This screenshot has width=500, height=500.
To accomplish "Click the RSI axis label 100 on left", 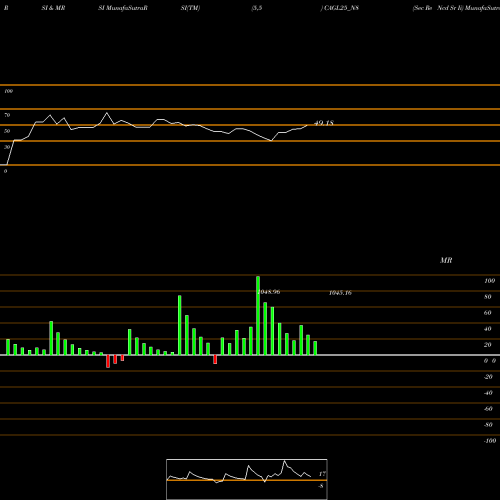I will [x=8, y=91].
